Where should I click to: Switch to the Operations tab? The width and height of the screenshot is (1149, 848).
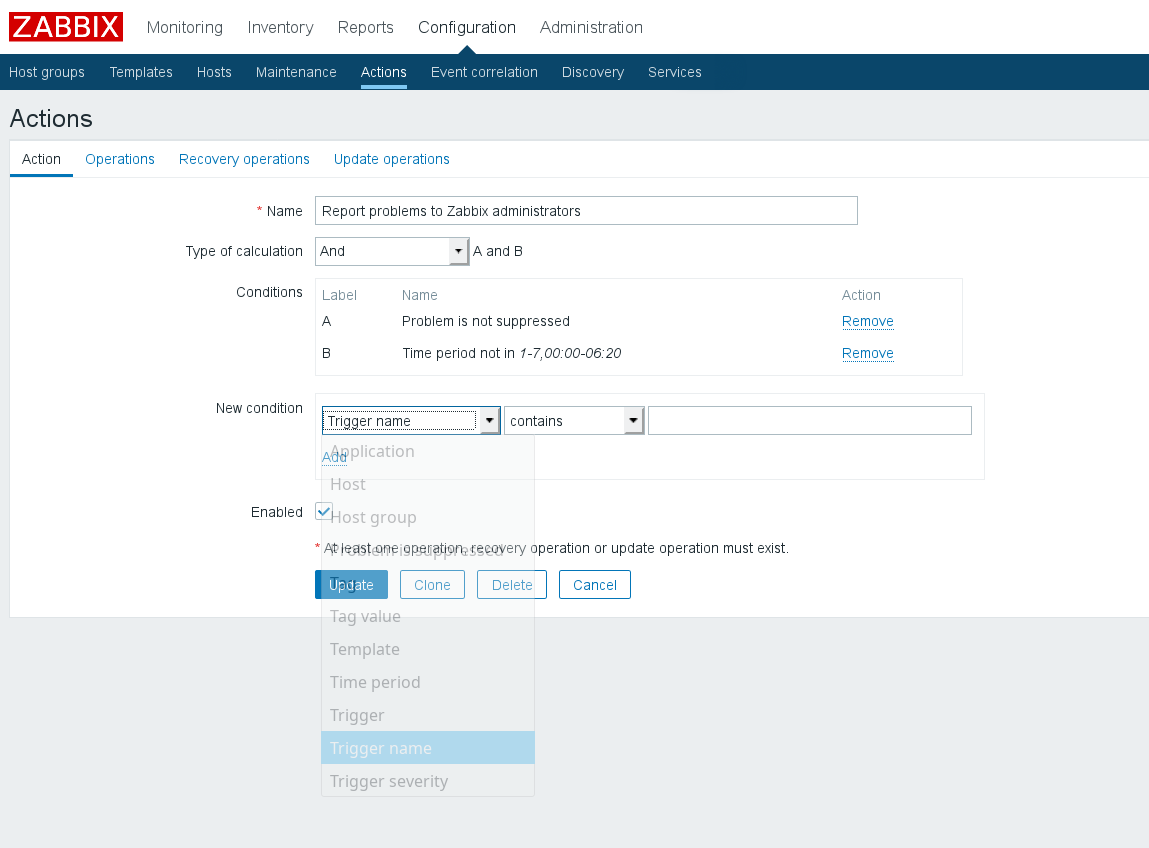(x=119, y=159)
